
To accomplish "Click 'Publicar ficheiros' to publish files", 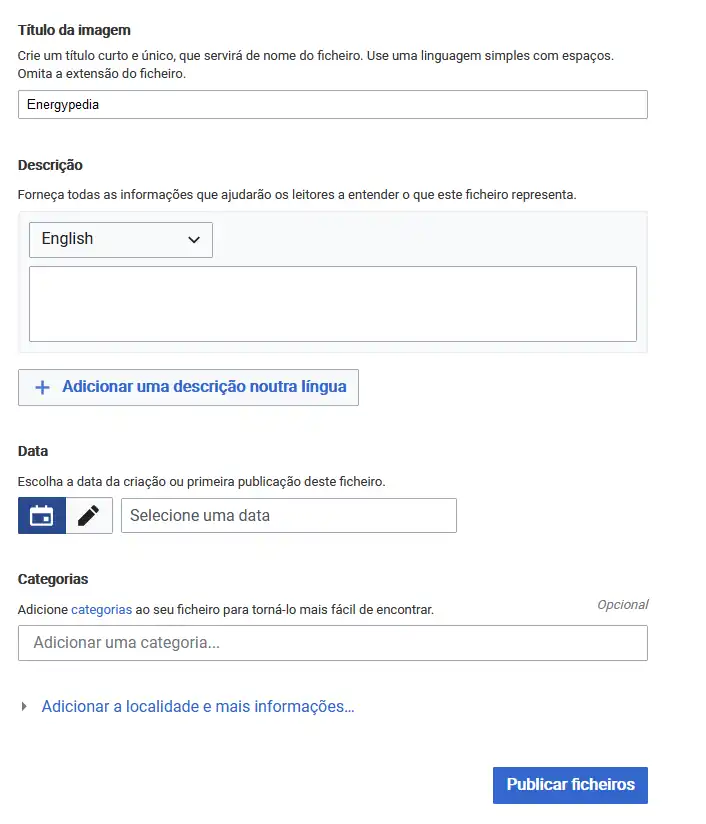I will pos(569,785).
